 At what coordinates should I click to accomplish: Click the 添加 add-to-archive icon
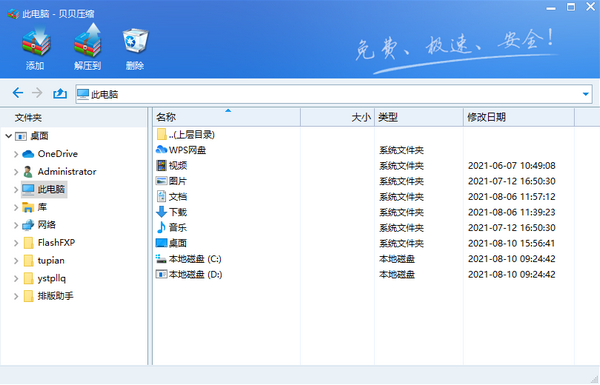pyautogui.click(x=36, y=41)
